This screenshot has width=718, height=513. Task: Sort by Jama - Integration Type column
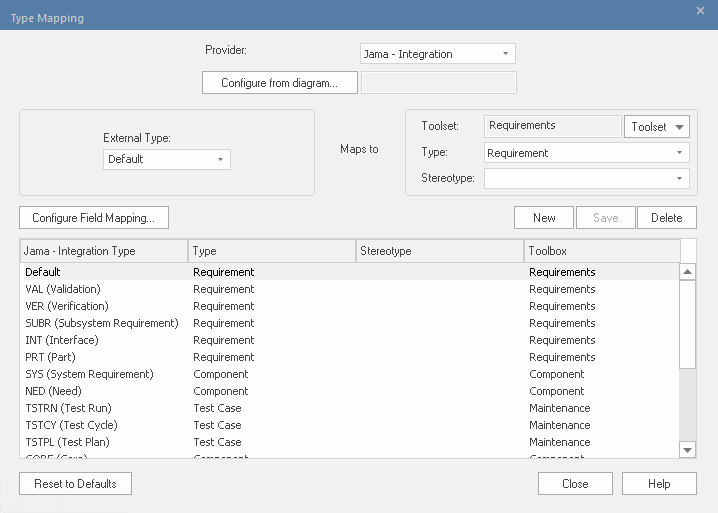(103, 251)
